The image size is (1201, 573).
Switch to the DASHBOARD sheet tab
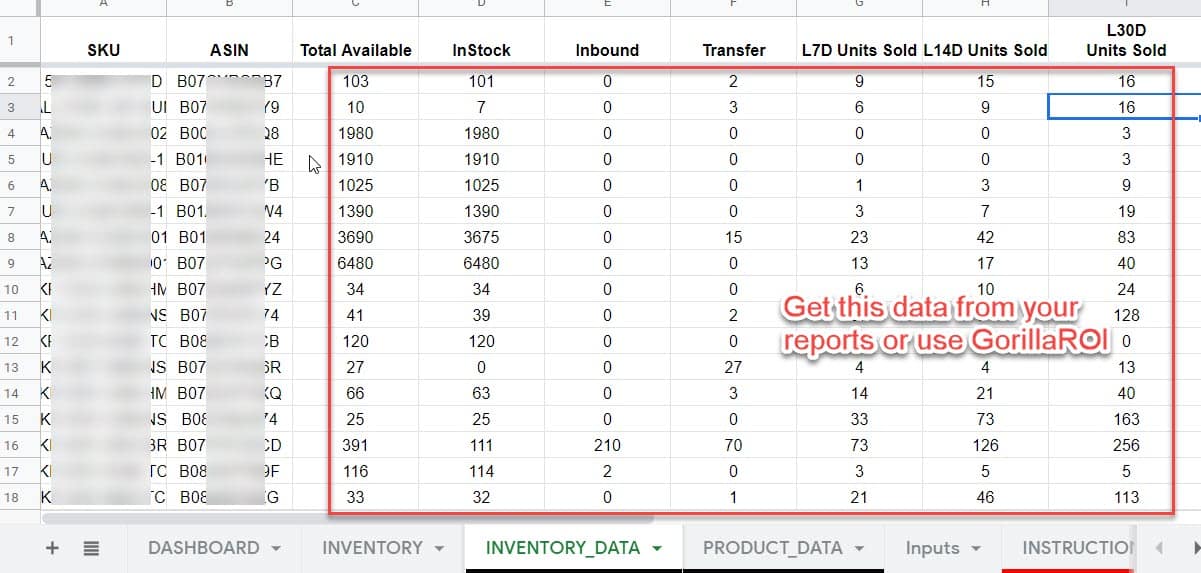point(203,548)
